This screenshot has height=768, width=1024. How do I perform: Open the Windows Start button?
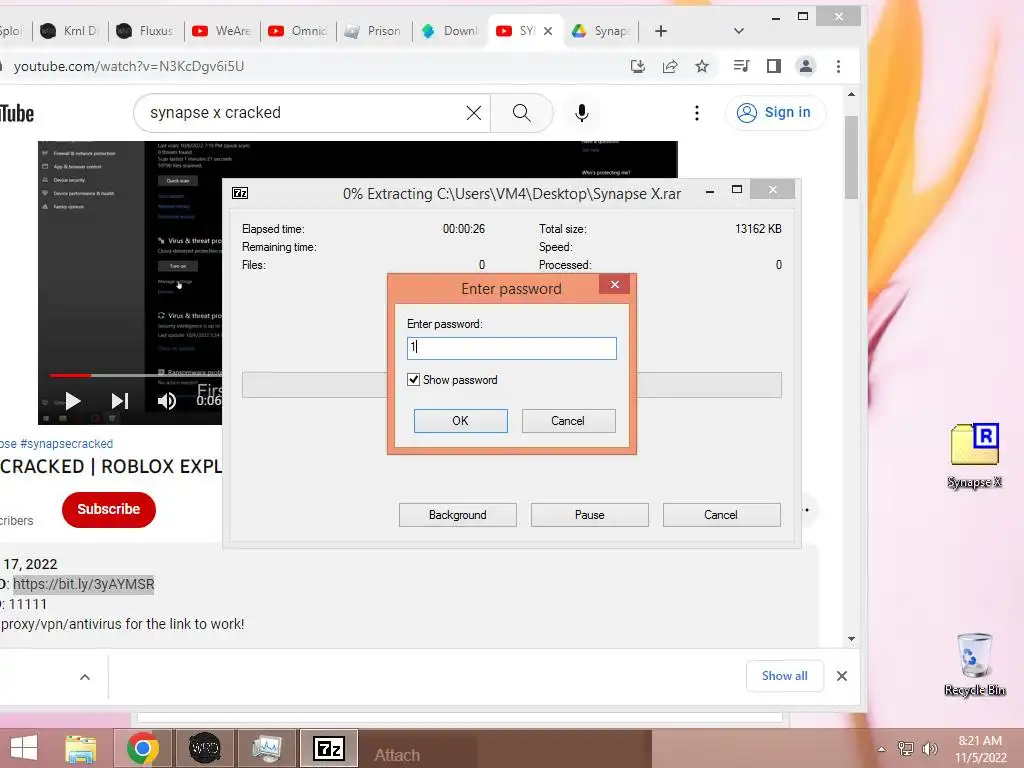tap(24, 748)
